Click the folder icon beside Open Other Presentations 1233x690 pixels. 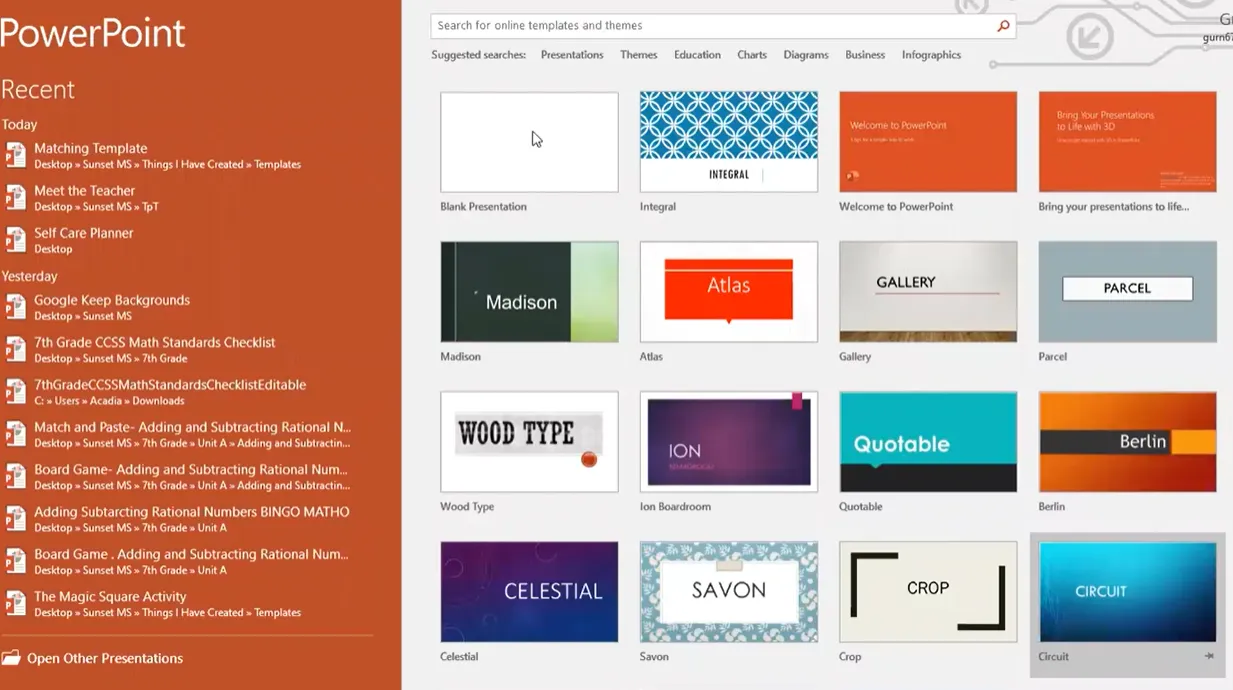[11, 658]
